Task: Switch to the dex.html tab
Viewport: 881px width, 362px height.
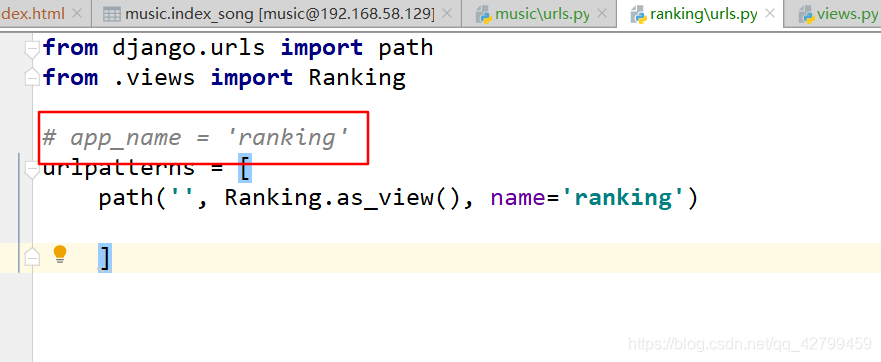Action: pos(33,13)
